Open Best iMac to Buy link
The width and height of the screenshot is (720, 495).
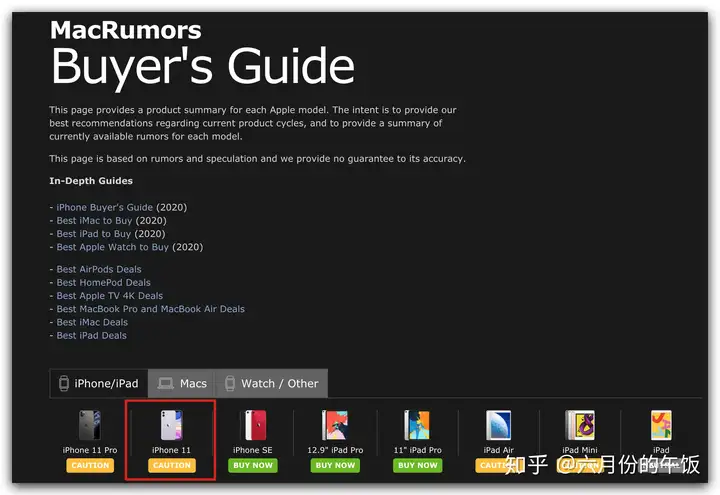click(x=94, y=220)
